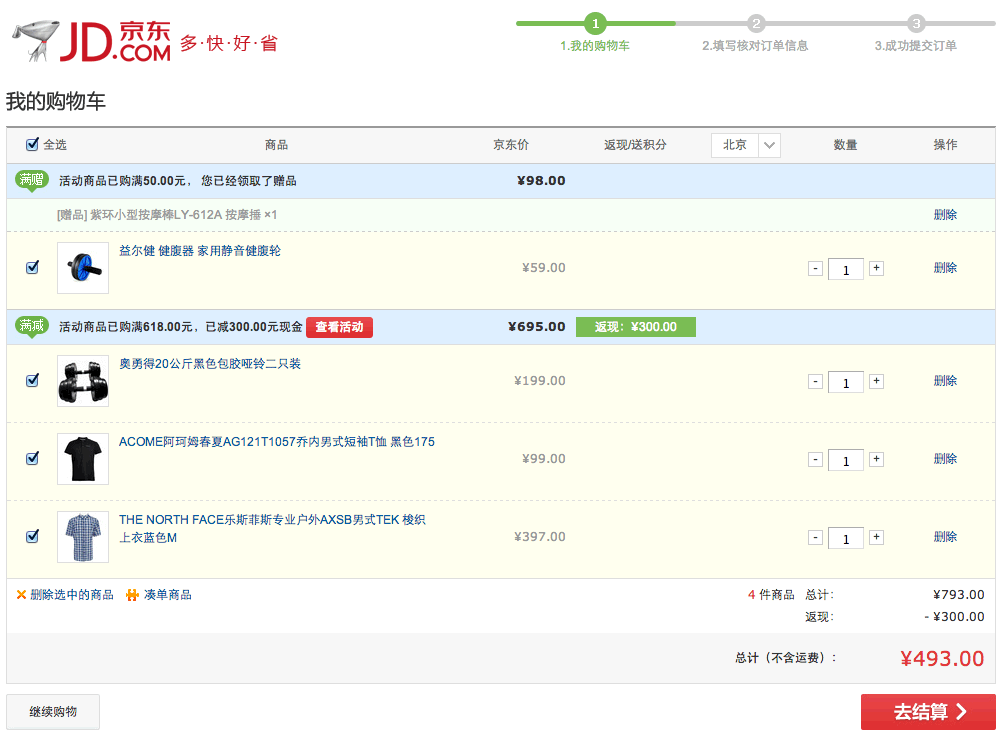
Task: Open the dumbbell product thumbnail
Action: coord(83,381)
